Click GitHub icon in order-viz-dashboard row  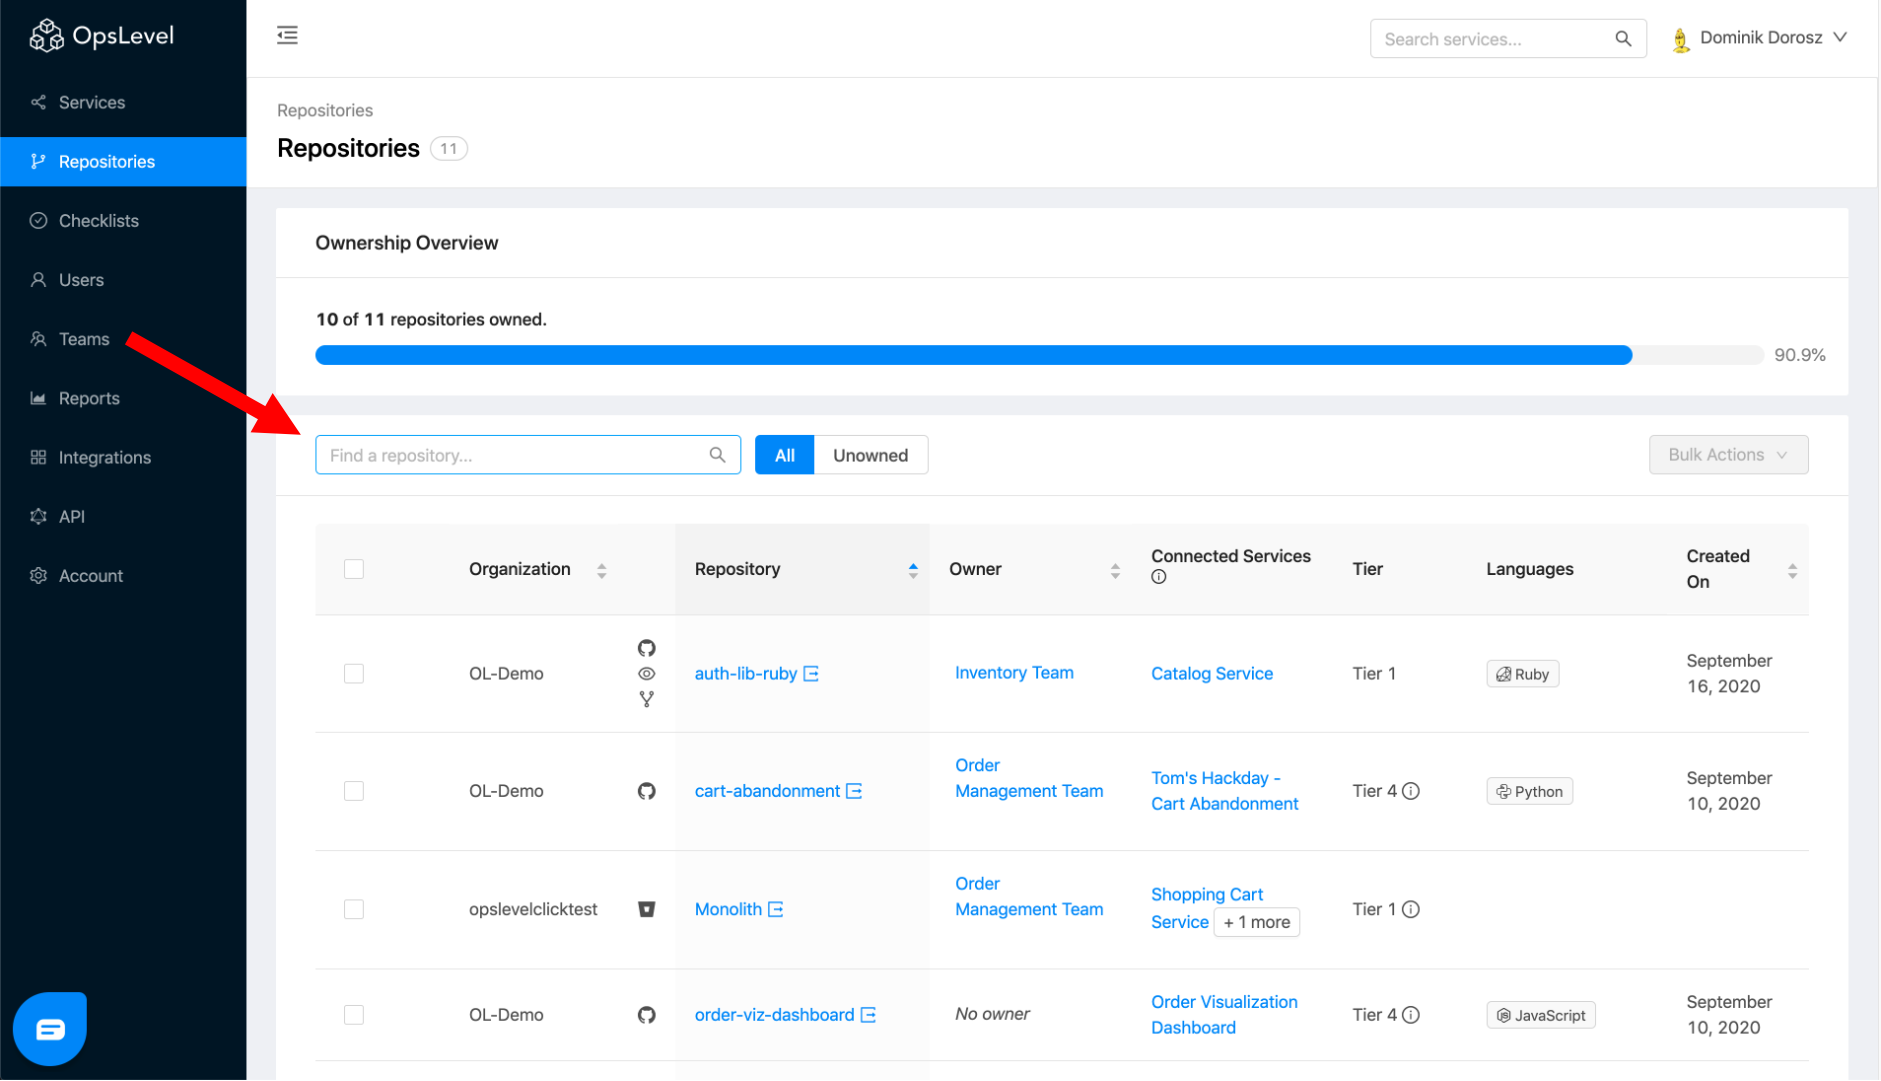tap(647, 1015)
